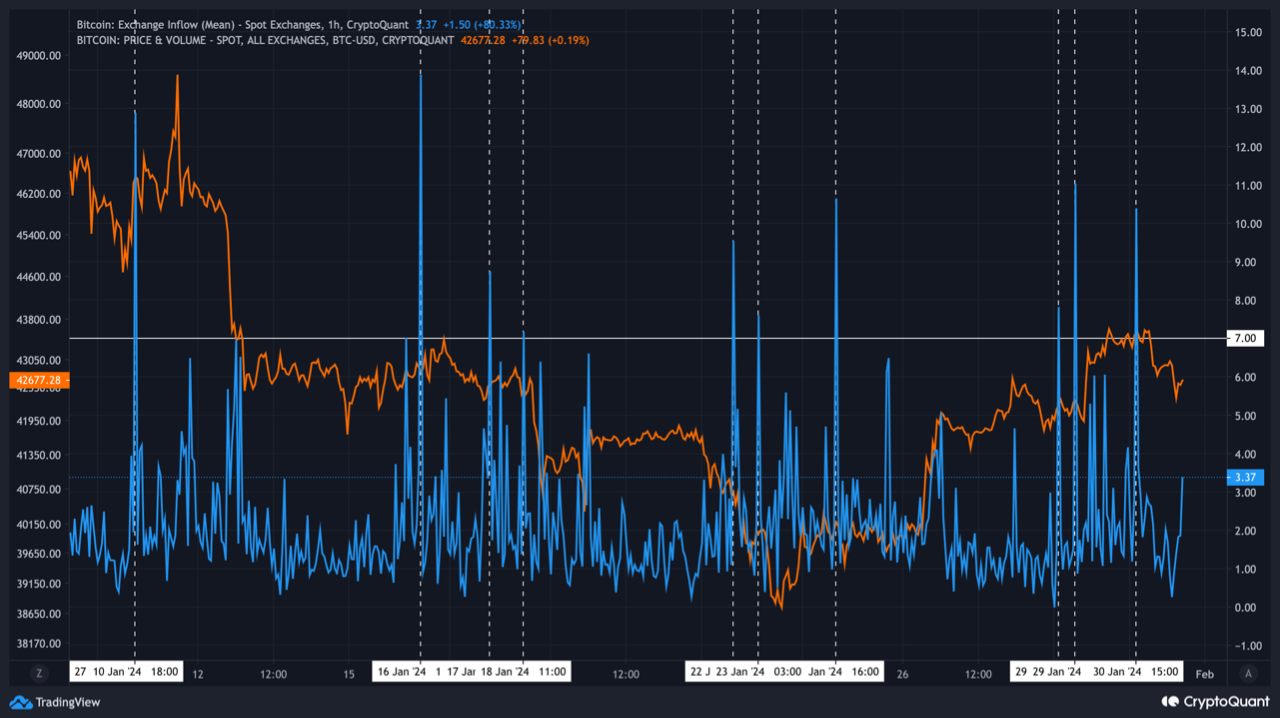Click the white 7.00 horizontal line label
Image resolution: width=1280 pixels, height=718 pixels.
tap(1245, 338)
